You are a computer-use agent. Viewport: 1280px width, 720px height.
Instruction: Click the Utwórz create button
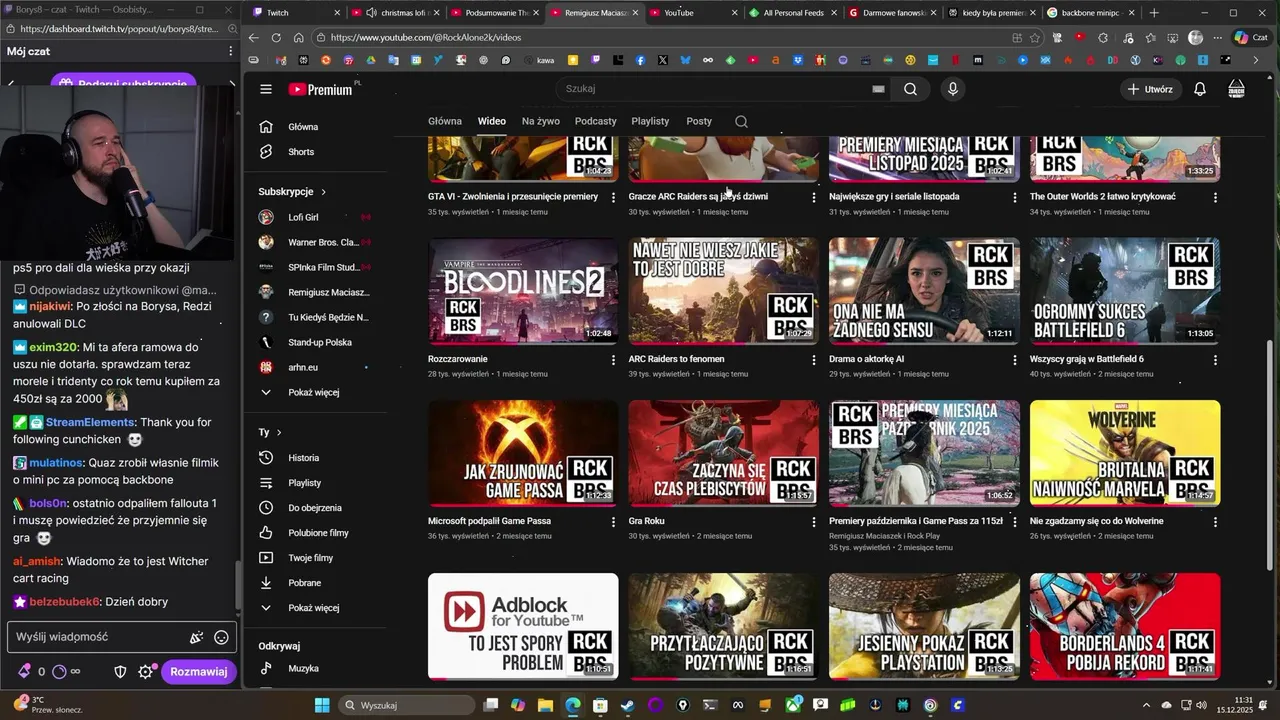click(x=1150, y=89)
